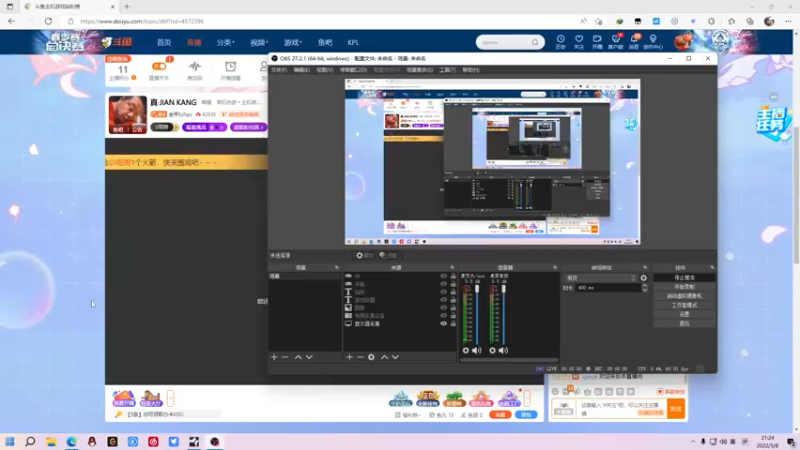The image size is (800, 450).
Task: Toggle visibility eye of the image source
Action: tap(443, 308)
